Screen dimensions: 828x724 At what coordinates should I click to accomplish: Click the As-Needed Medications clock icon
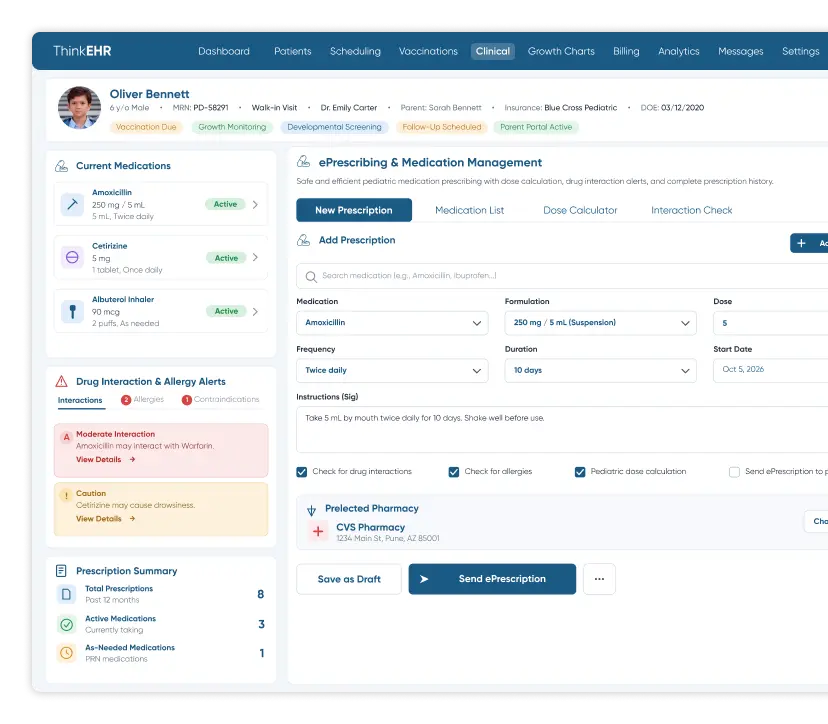click(x=67, y=653)
